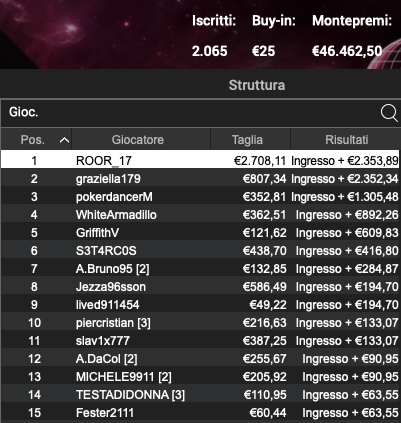Select the ROOR_17 first place row
The height and width of the screenshot is (423, 401).
click(200, 161)
